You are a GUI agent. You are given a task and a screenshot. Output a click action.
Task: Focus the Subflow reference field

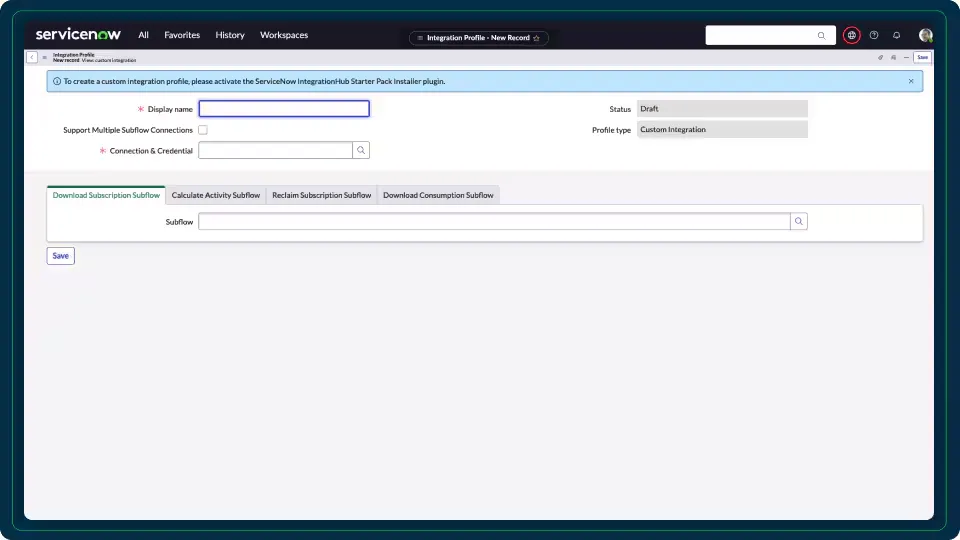(x=494, y=221)
